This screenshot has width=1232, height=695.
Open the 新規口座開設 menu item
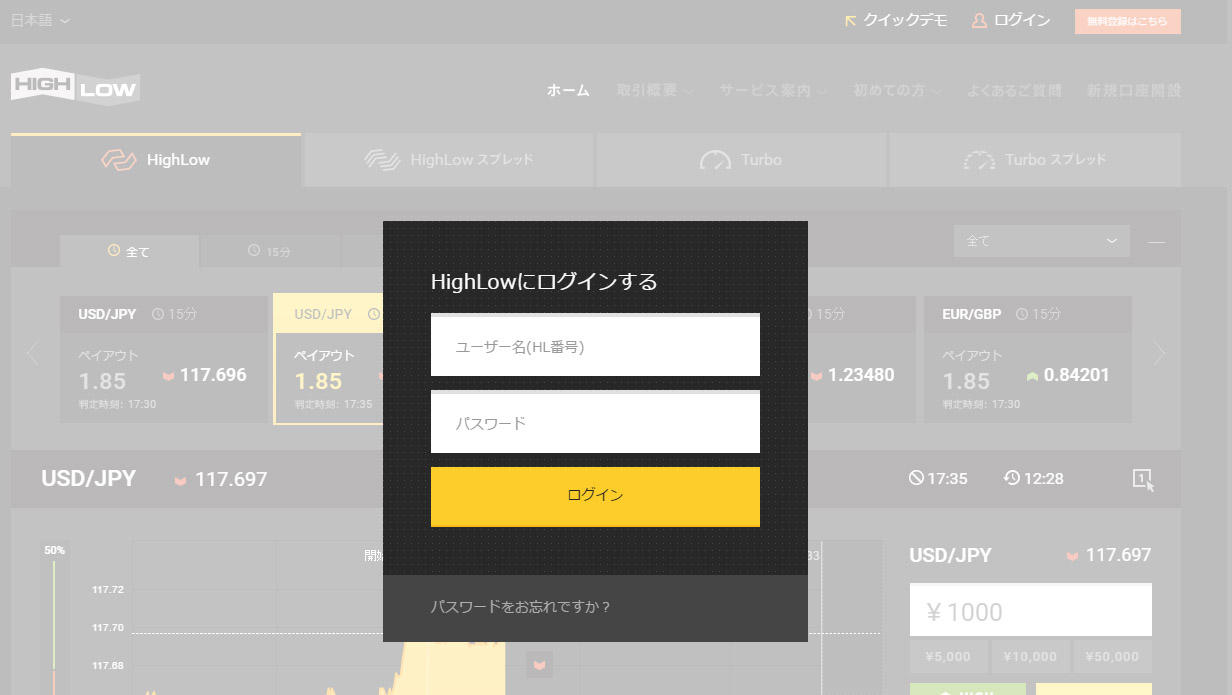pos(1134,90)
